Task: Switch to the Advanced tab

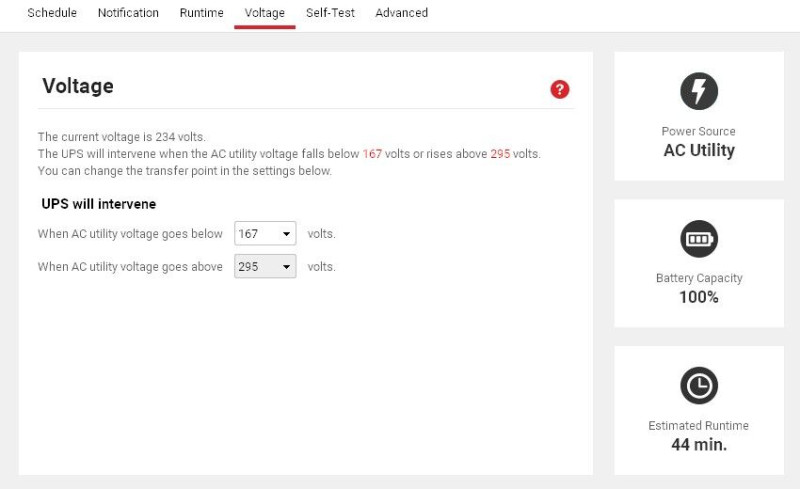Action: pos(402,13)
